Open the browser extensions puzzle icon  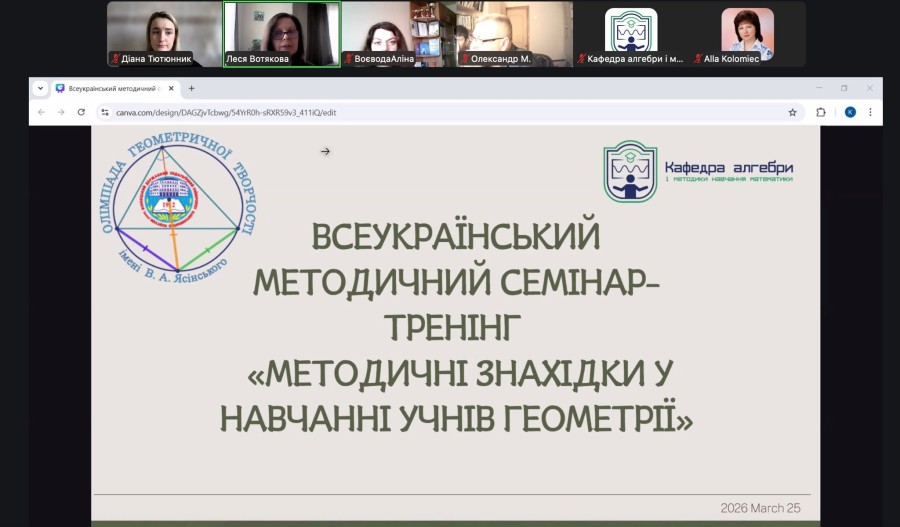[x=821, y=113]
